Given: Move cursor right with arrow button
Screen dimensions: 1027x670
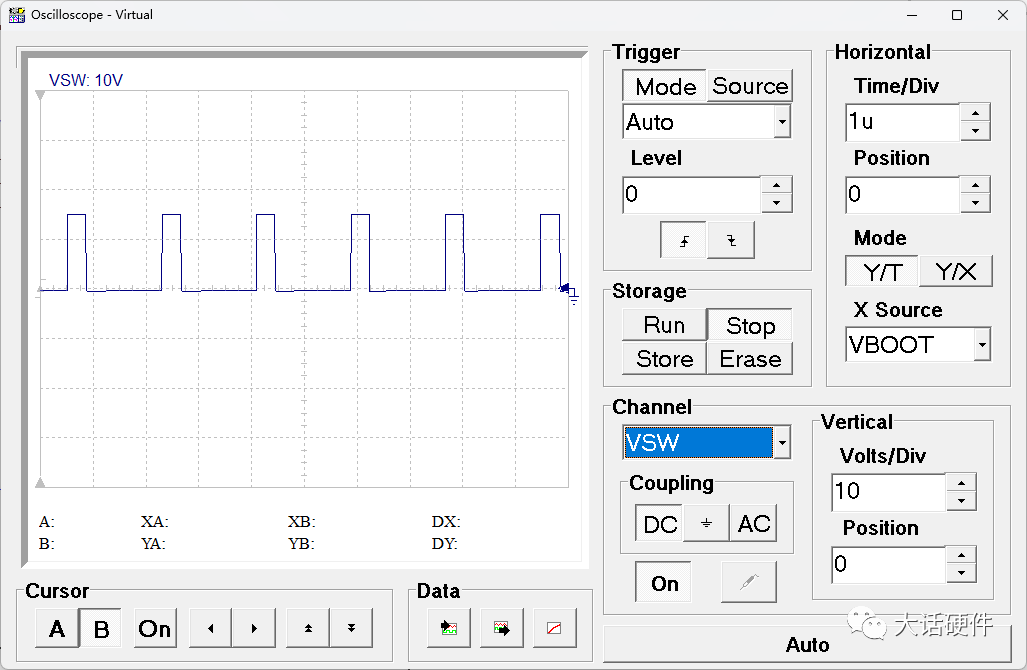Looking at the screenshot, I should [254, 628].
